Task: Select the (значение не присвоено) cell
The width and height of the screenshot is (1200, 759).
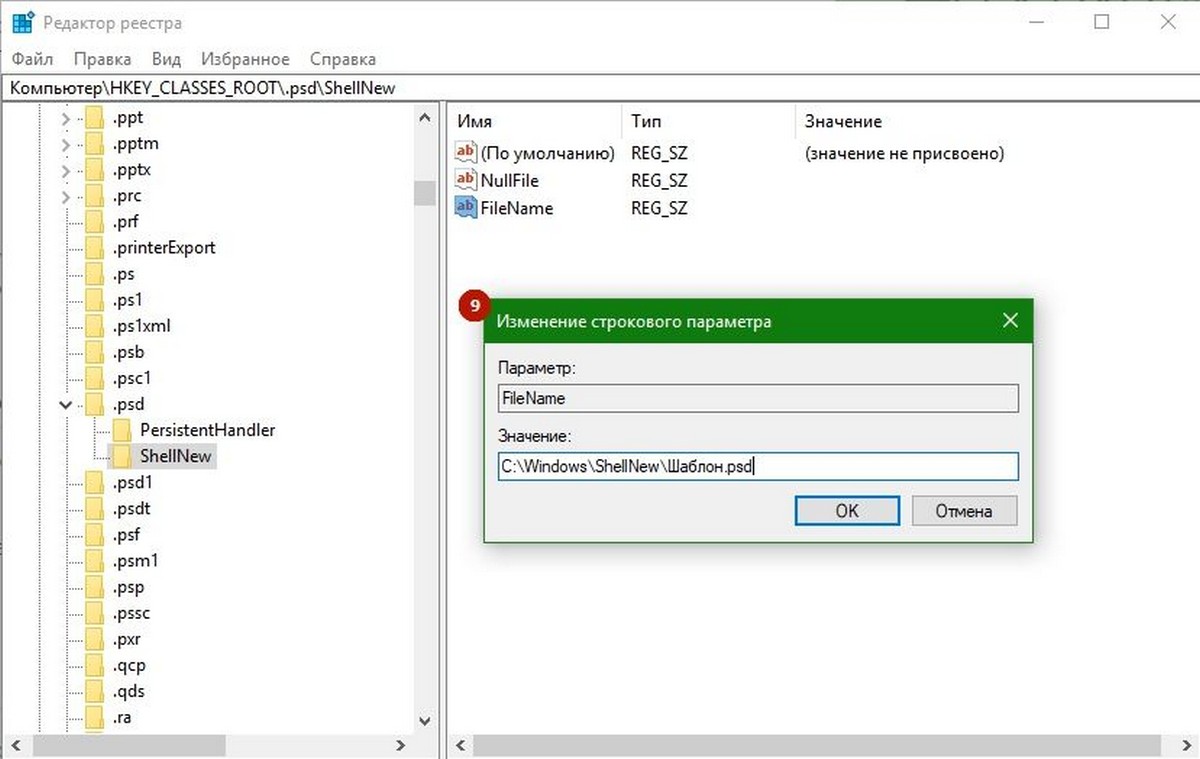Action: tap(904, 154)
